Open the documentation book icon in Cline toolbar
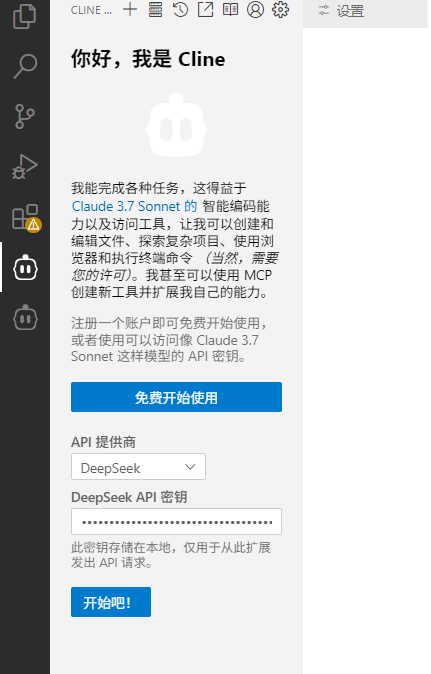The height and width of the screenshot is (674, 431). tap(230, 9)
